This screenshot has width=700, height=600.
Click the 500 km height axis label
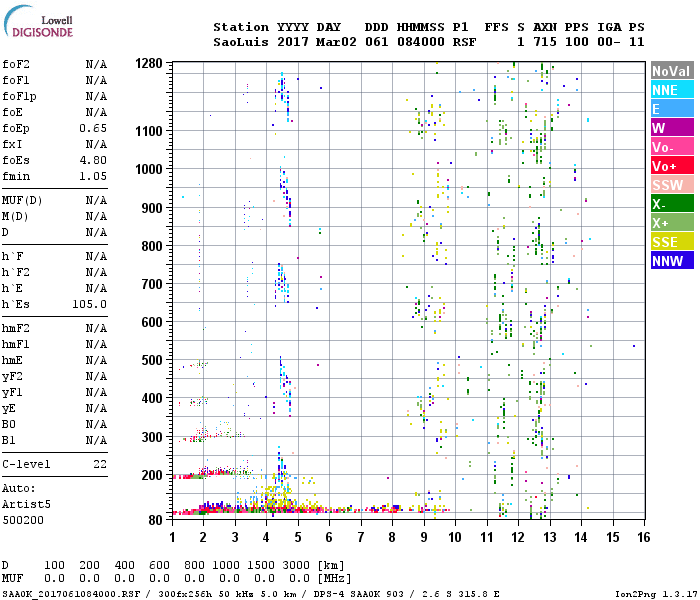coord(152,360)
